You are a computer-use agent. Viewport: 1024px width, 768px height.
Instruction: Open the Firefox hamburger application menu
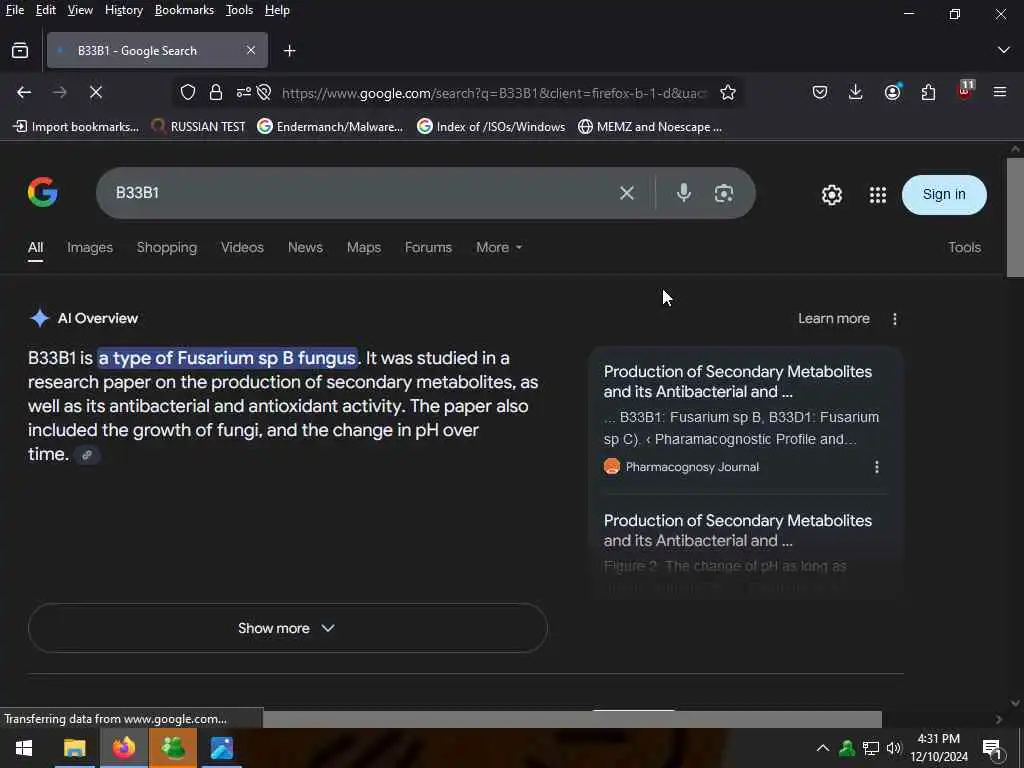pos(1000,92)
